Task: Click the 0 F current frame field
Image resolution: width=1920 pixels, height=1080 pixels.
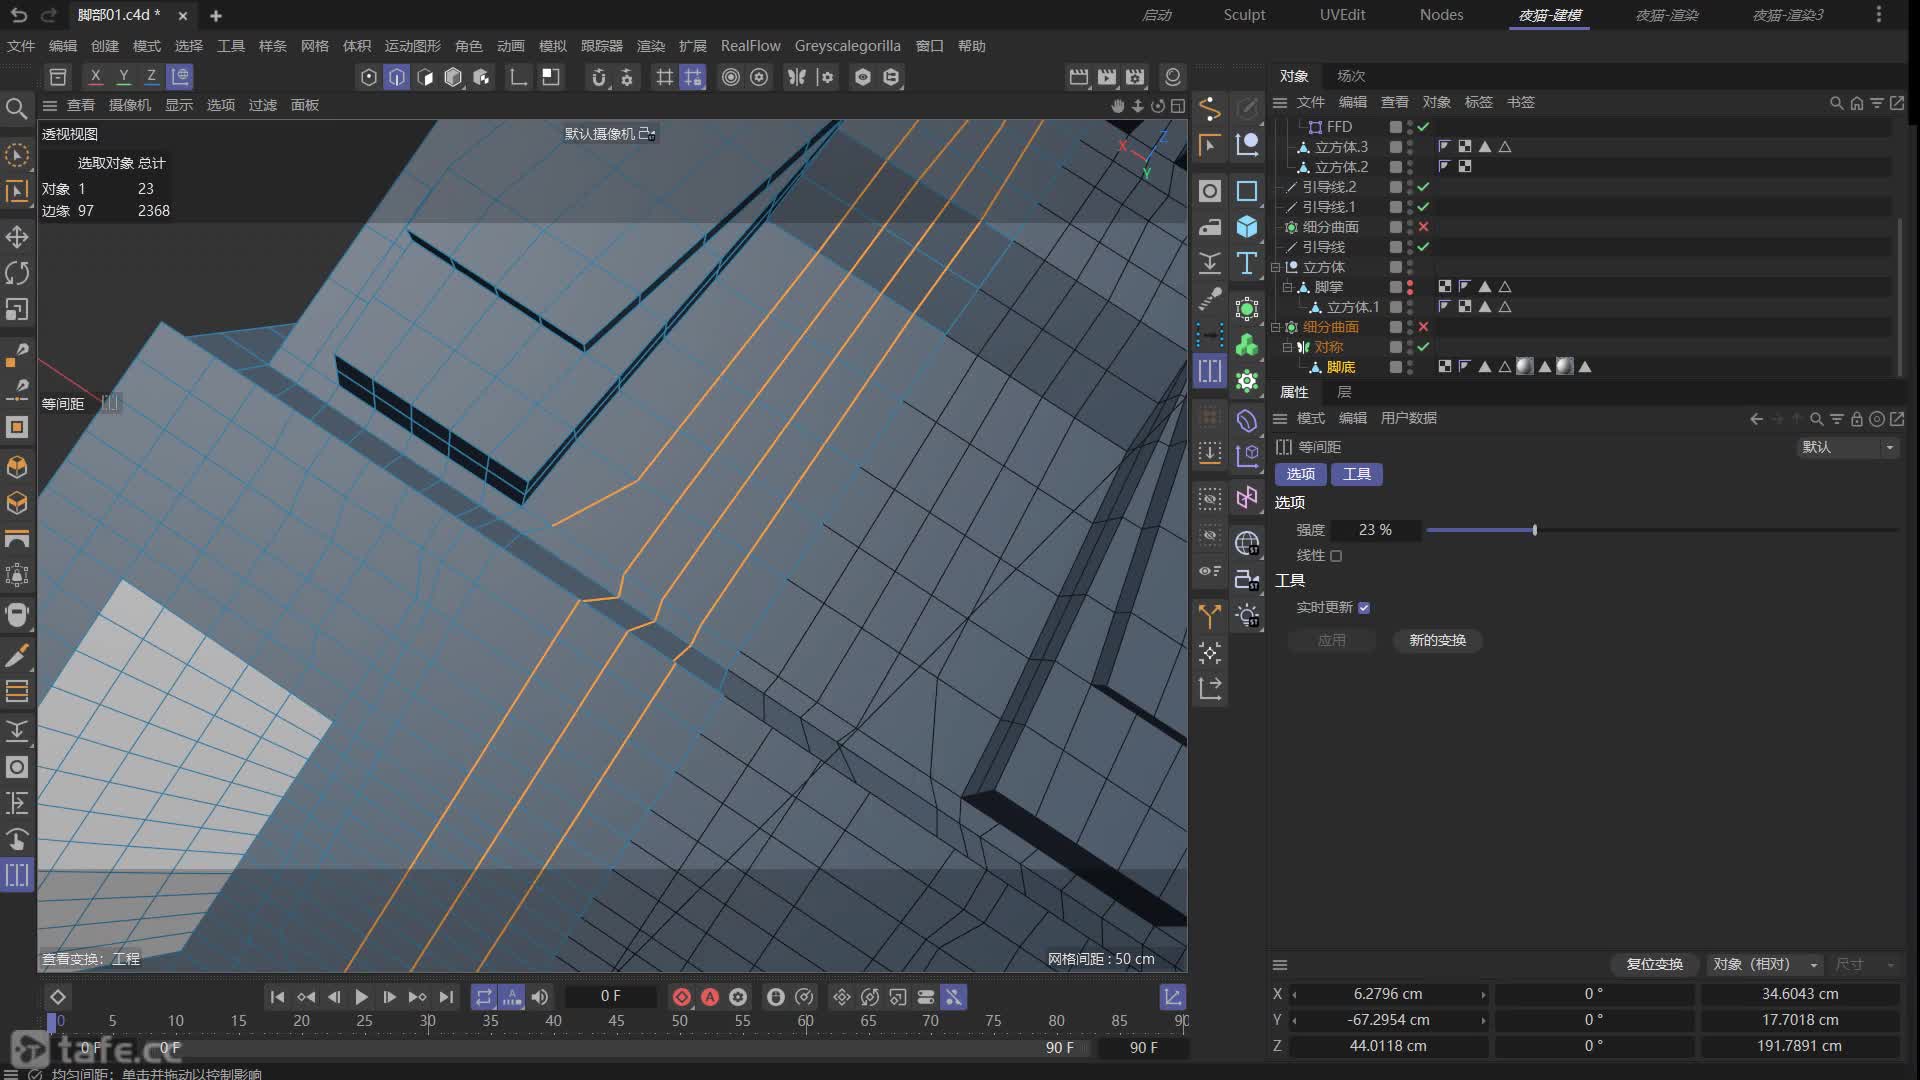Action: pos(611,997)
